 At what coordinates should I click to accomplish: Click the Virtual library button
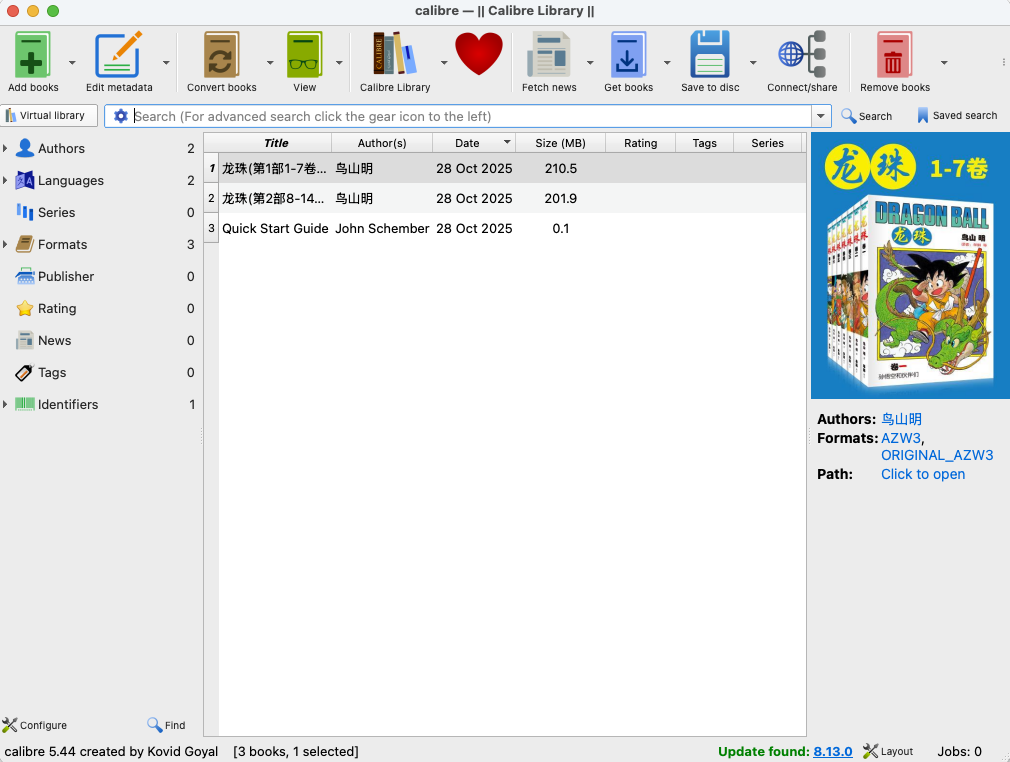[50, 116]
